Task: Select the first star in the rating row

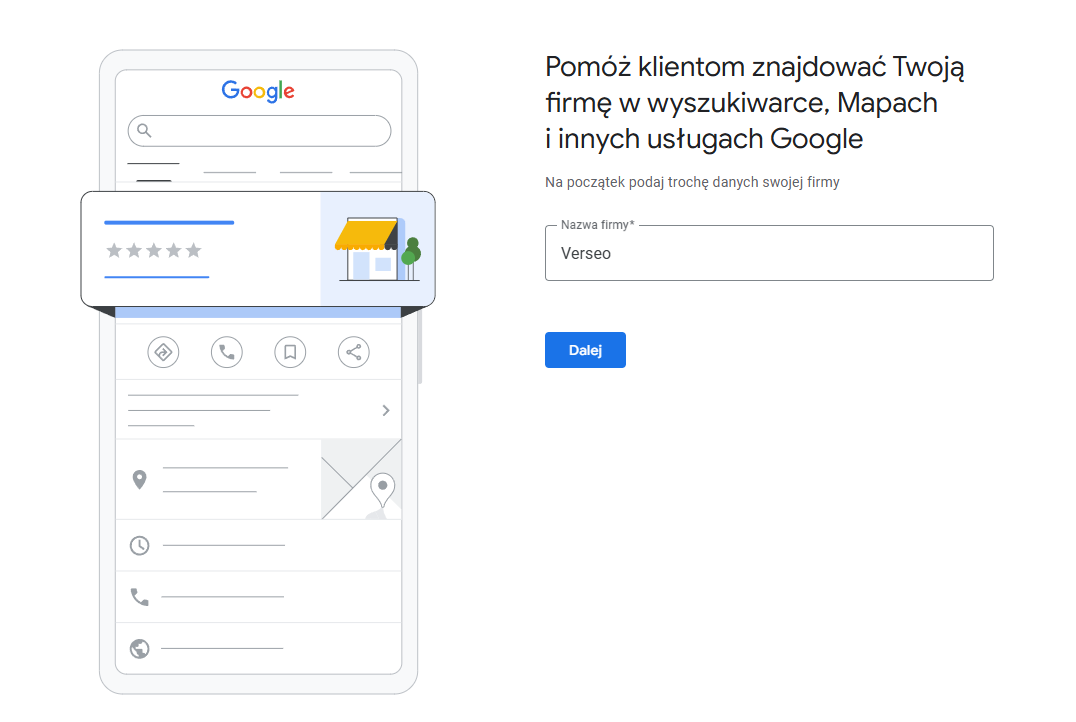Action: tap(112, 251)
